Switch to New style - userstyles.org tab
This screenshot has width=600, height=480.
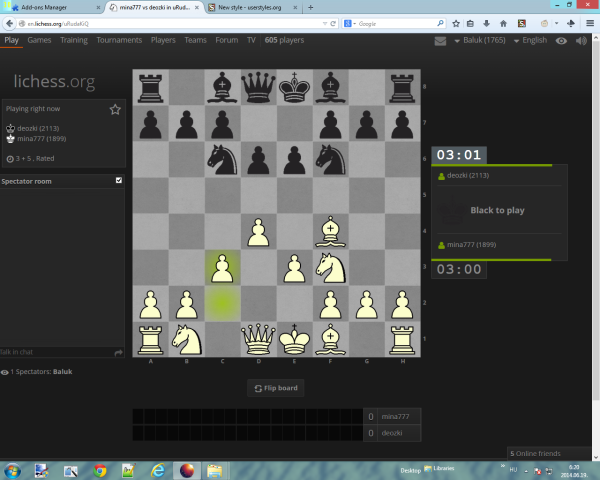tap(253, 7)
